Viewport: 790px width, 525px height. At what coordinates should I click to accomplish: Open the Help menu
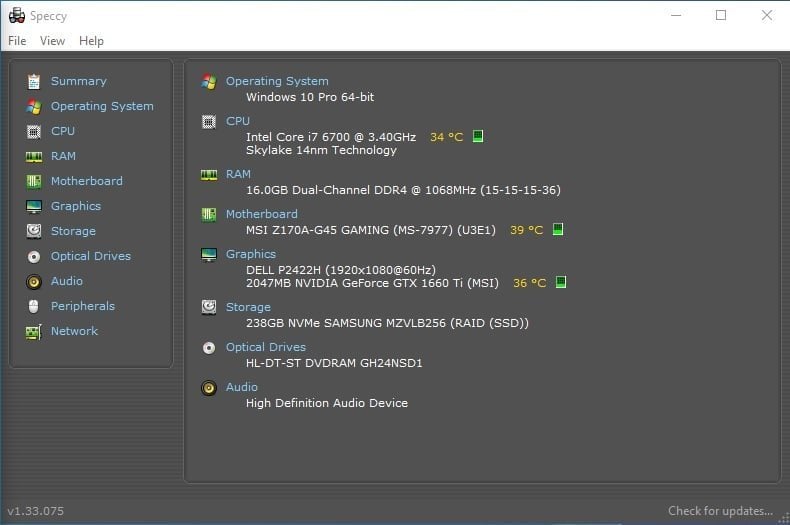(91, 41)
